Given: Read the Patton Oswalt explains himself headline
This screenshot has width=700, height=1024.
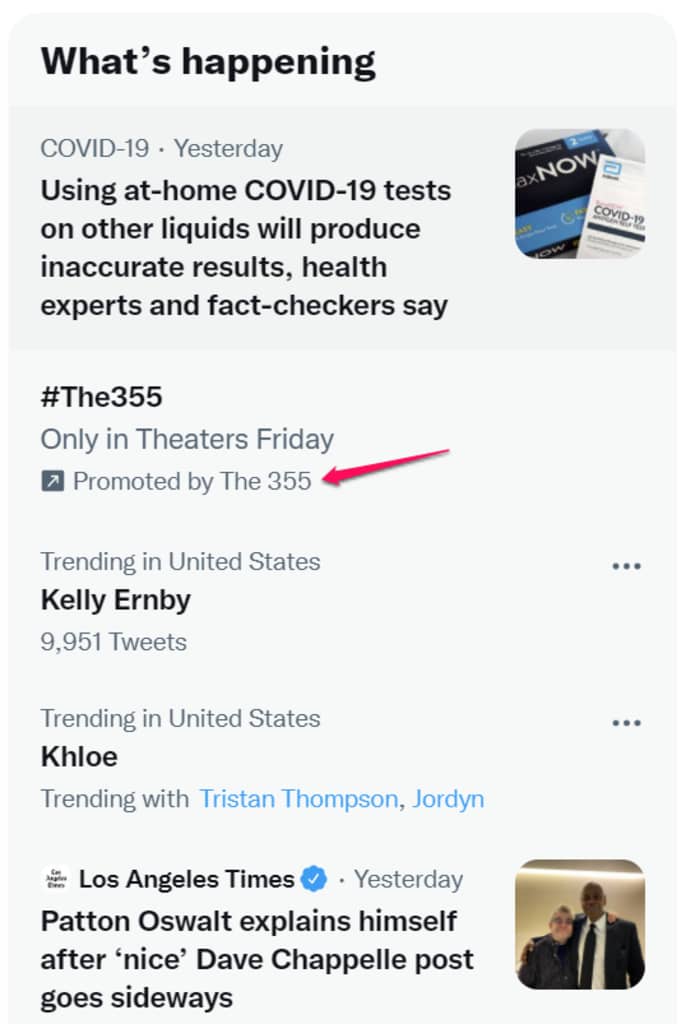Looking at the screenshot, I should 257,958.
